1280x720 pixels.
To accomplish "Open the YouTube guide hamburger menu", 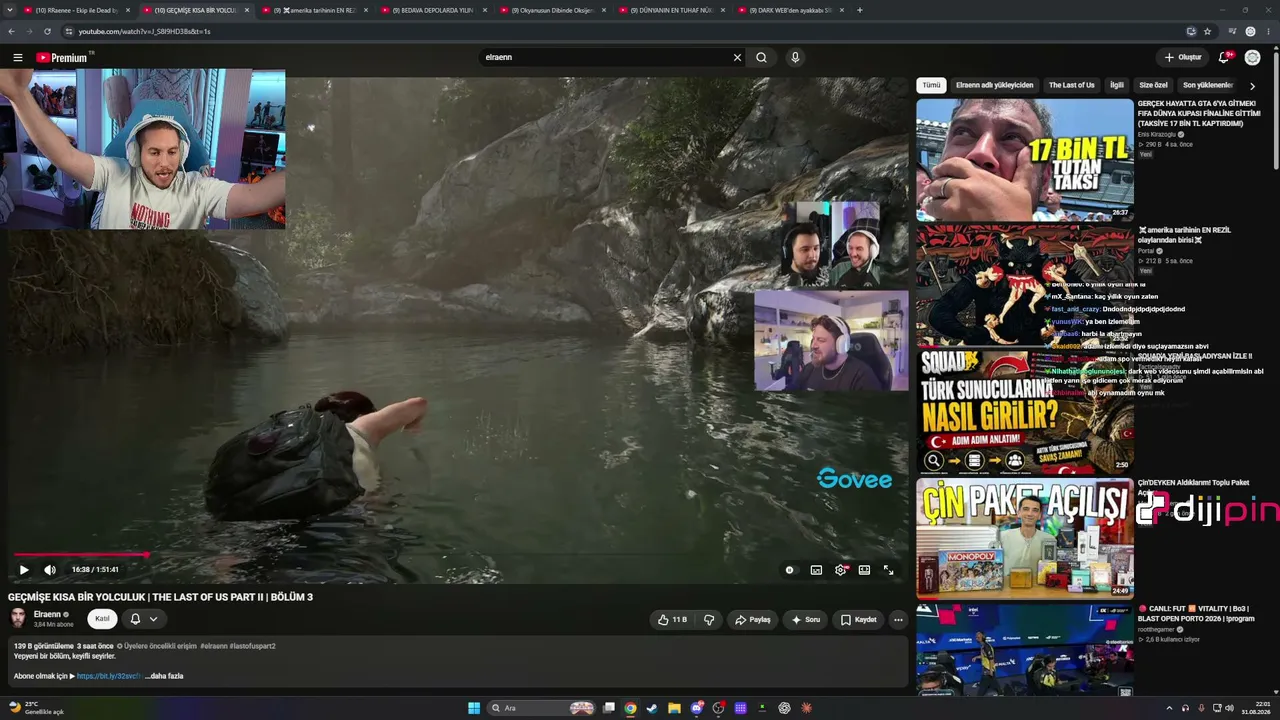I will click(18, 58).
